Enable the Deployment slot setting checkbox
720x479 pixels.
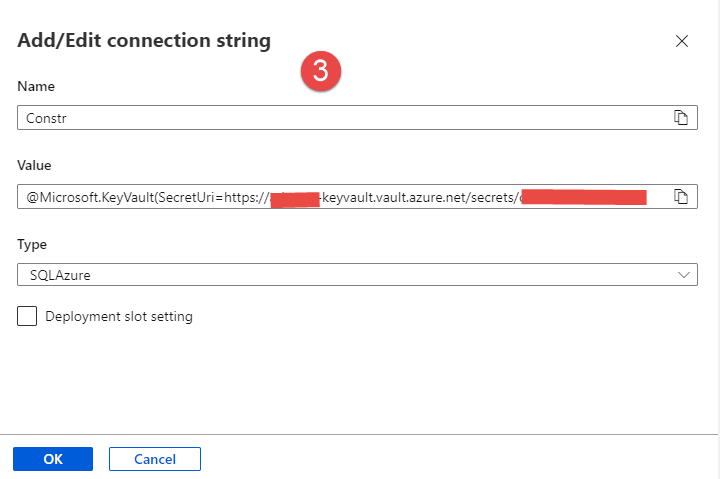[x=28, y=316]
